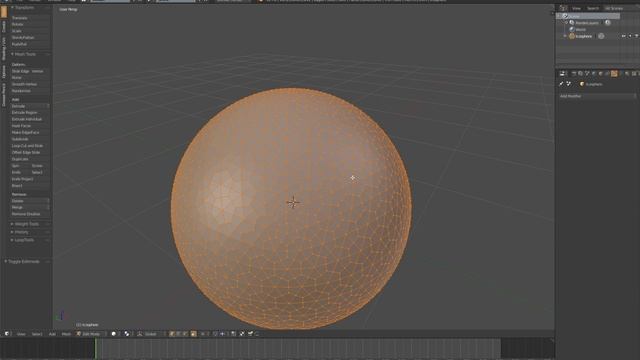640x360 pixels.
Task: Open View menu in 3D view header
Action: point(21,333)
